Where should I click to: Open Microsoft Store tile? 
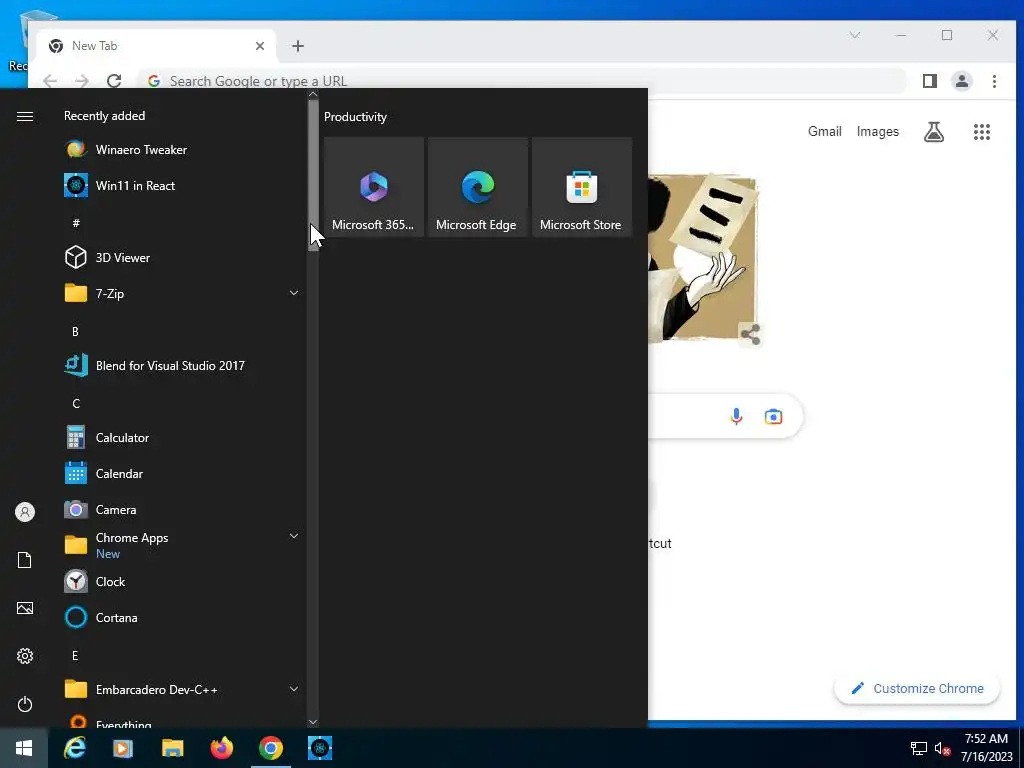(582, 187)
